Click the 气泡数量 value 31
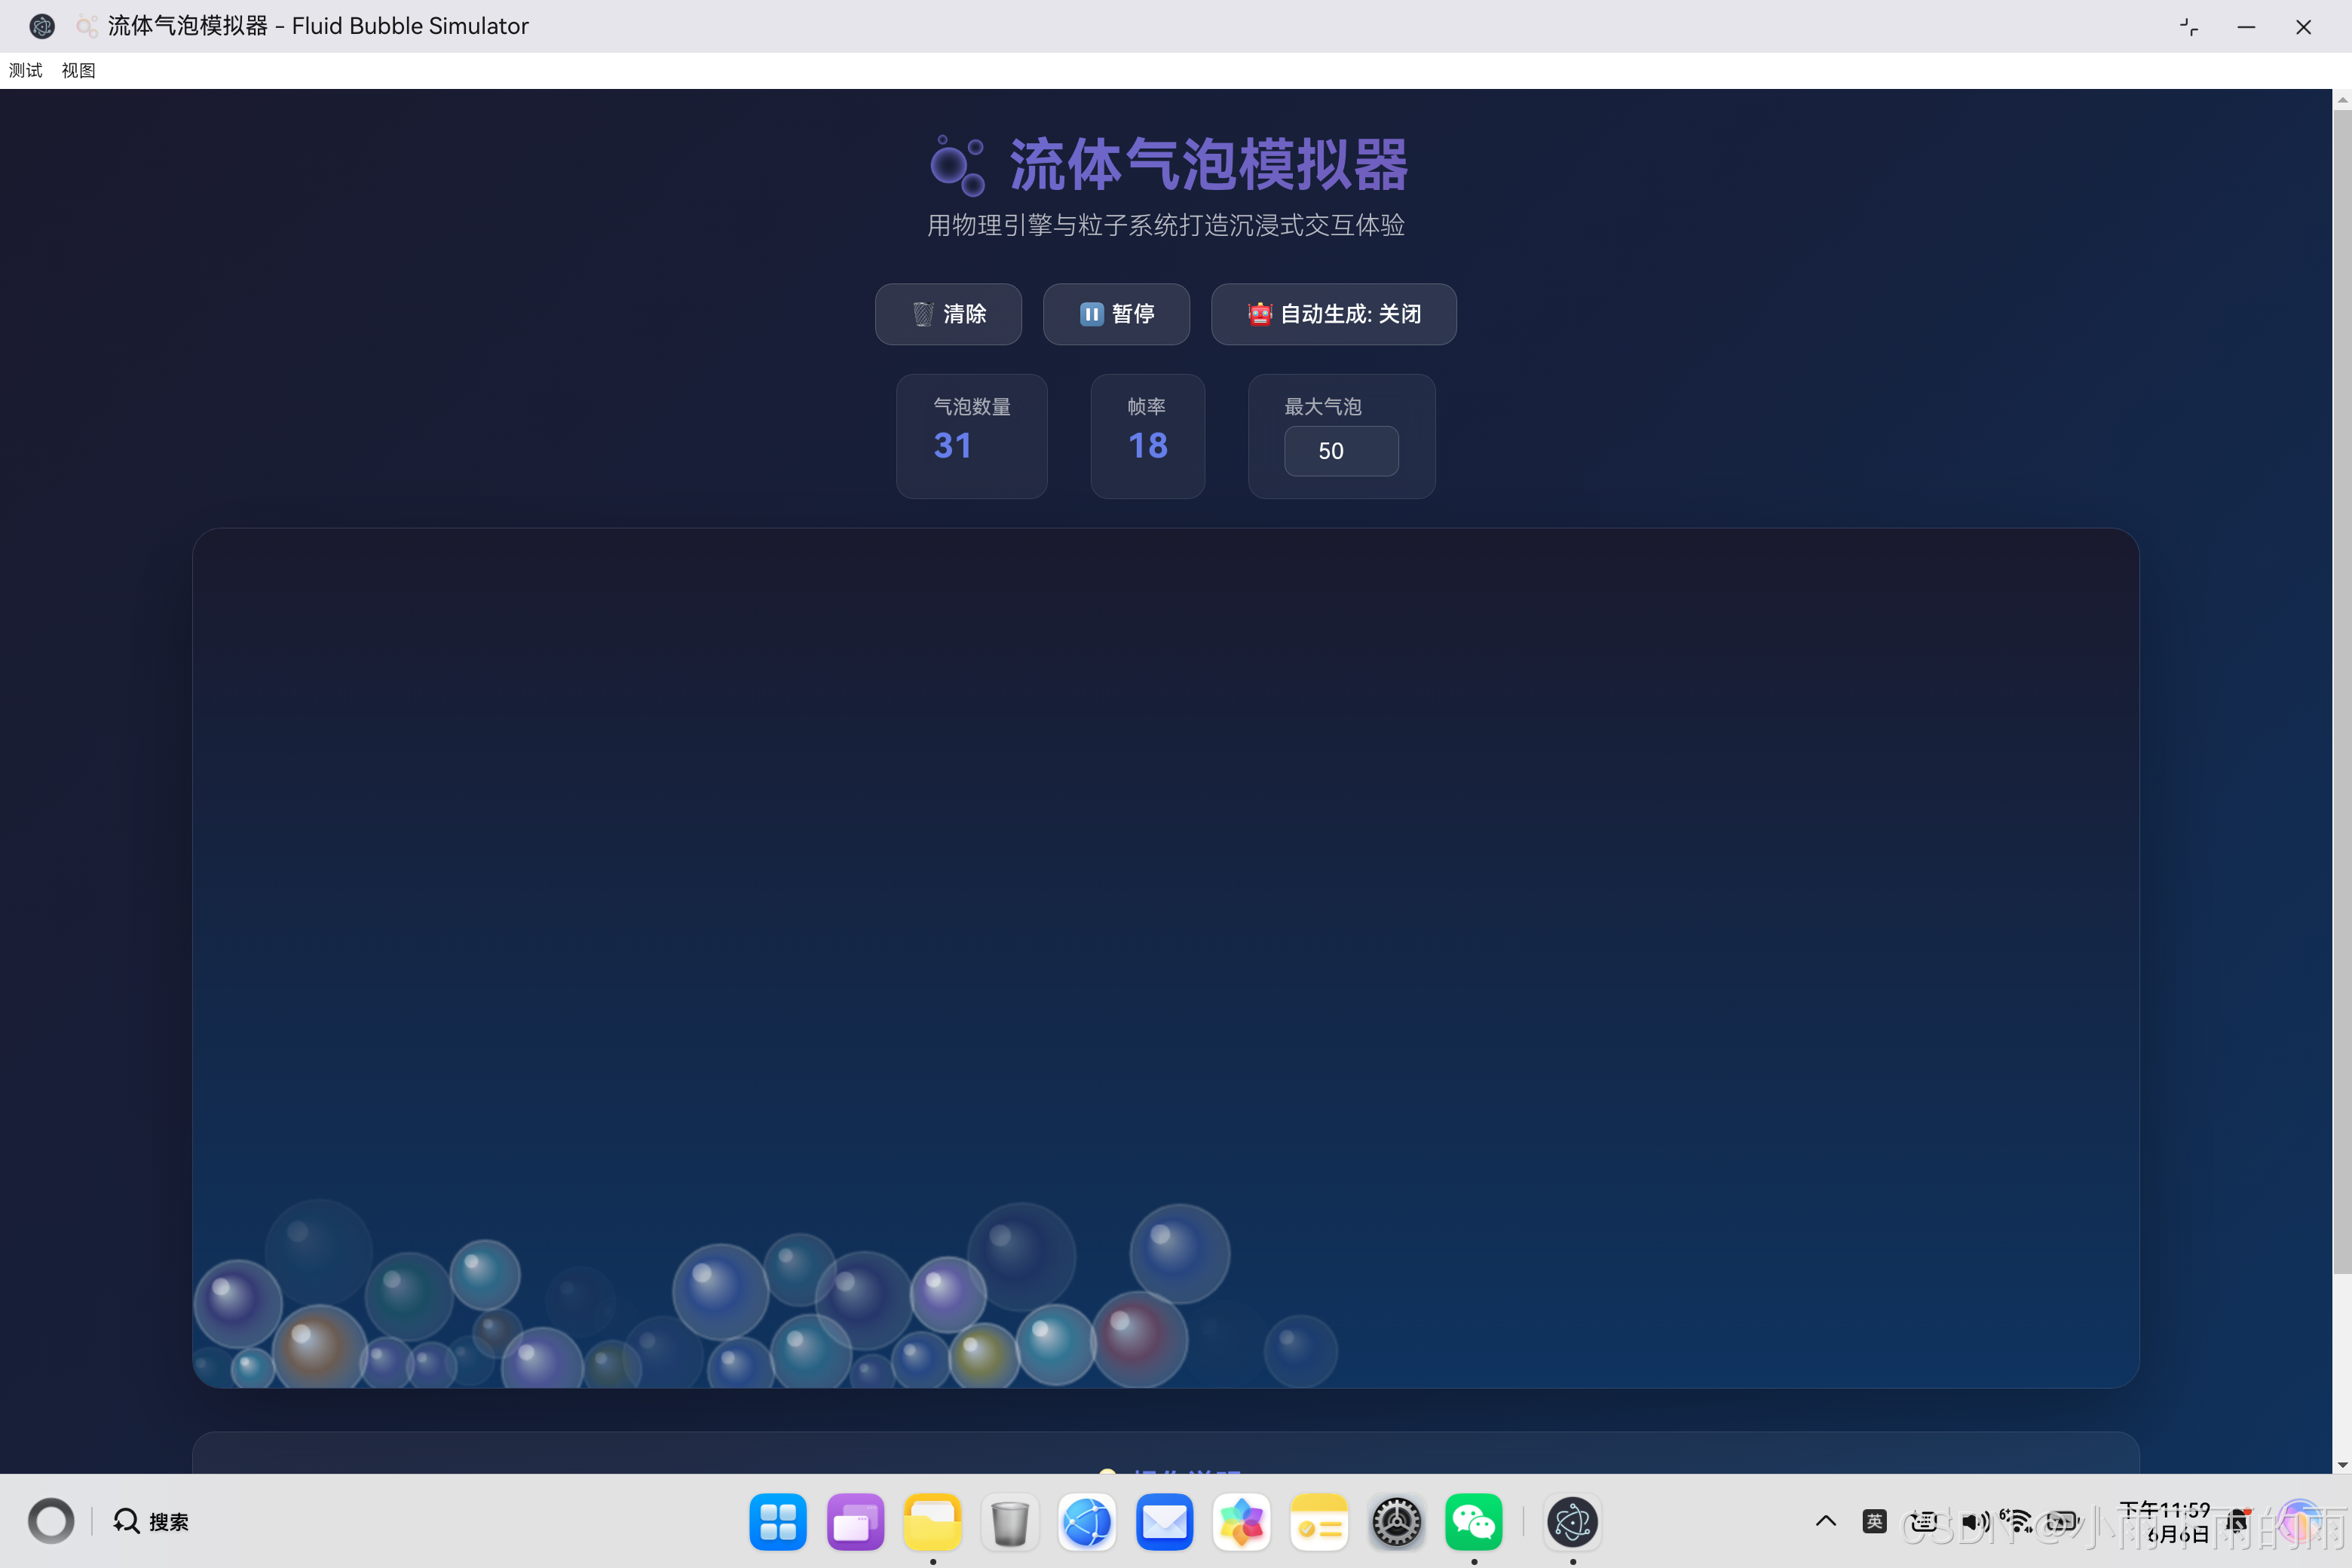The height and width of the screenshot is (1568, 2352). pyautogui.click(x=952, y=445)
